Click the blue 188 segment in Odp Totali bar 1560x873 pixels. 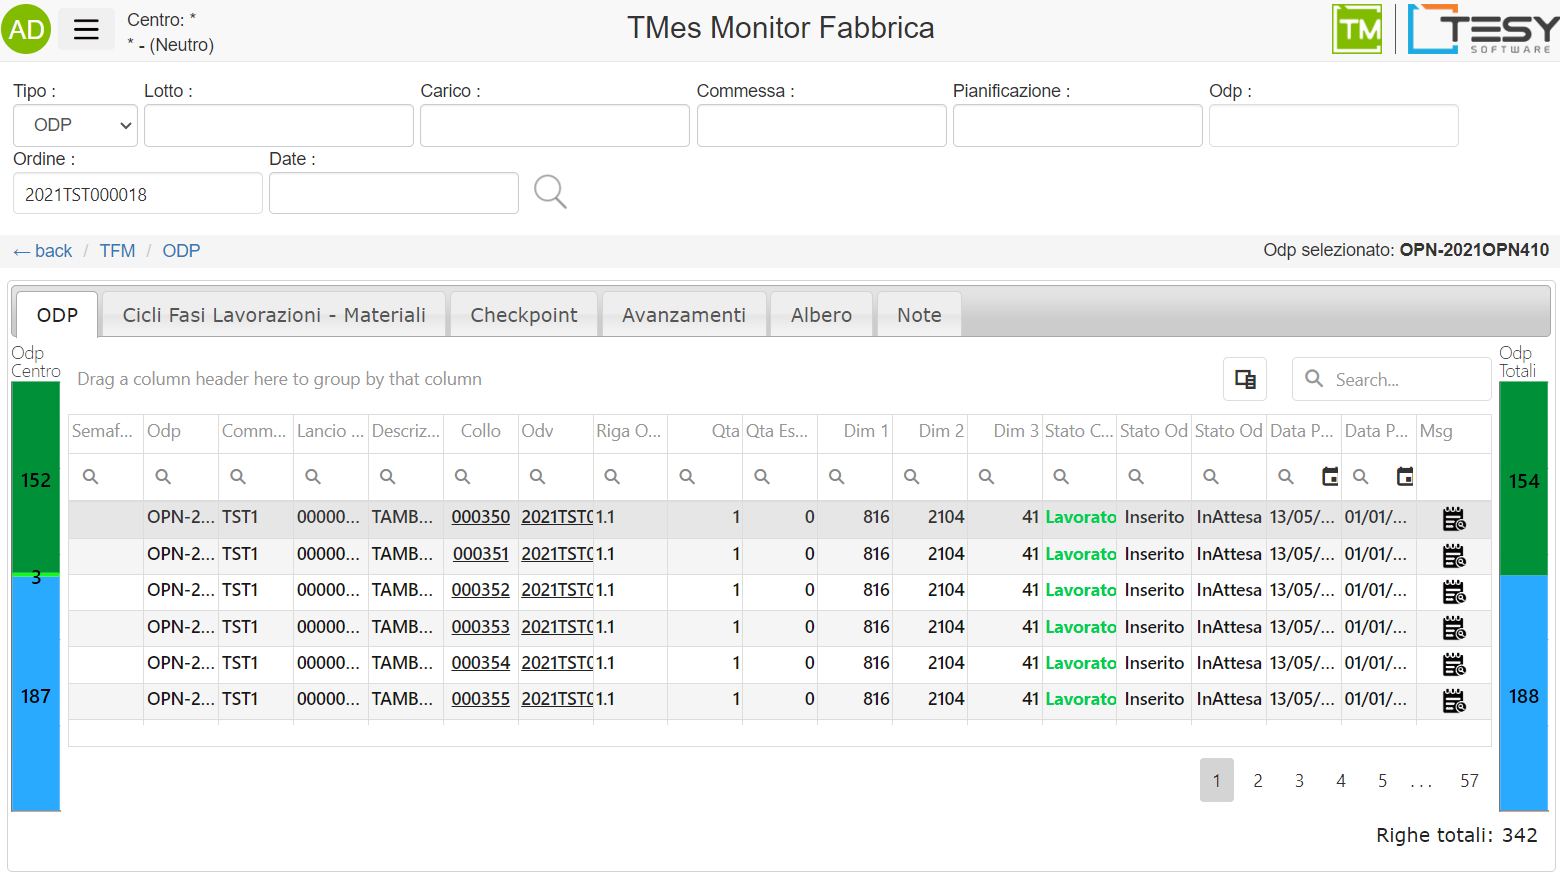point(1523,696)
